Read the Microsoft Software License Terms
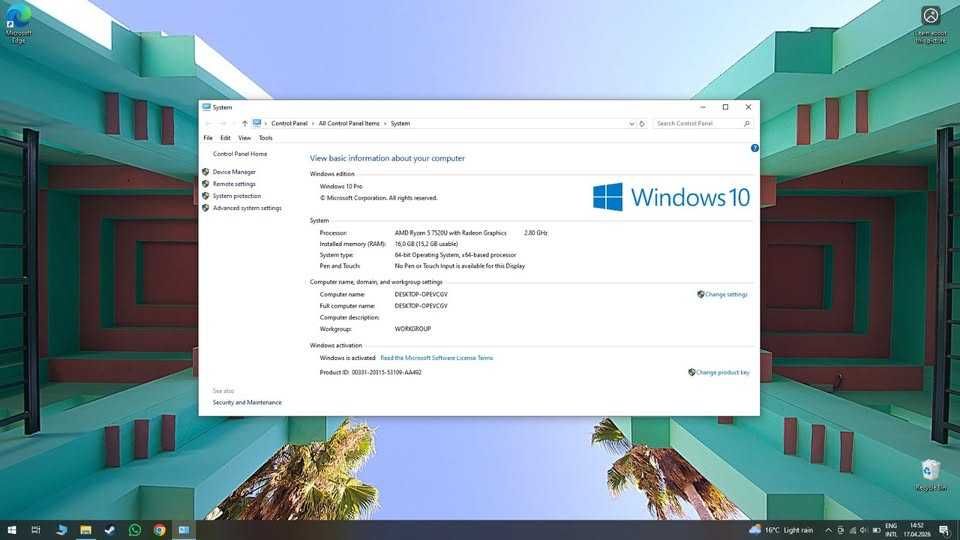The width and height of the screenshot is (960, 540). 437,358
